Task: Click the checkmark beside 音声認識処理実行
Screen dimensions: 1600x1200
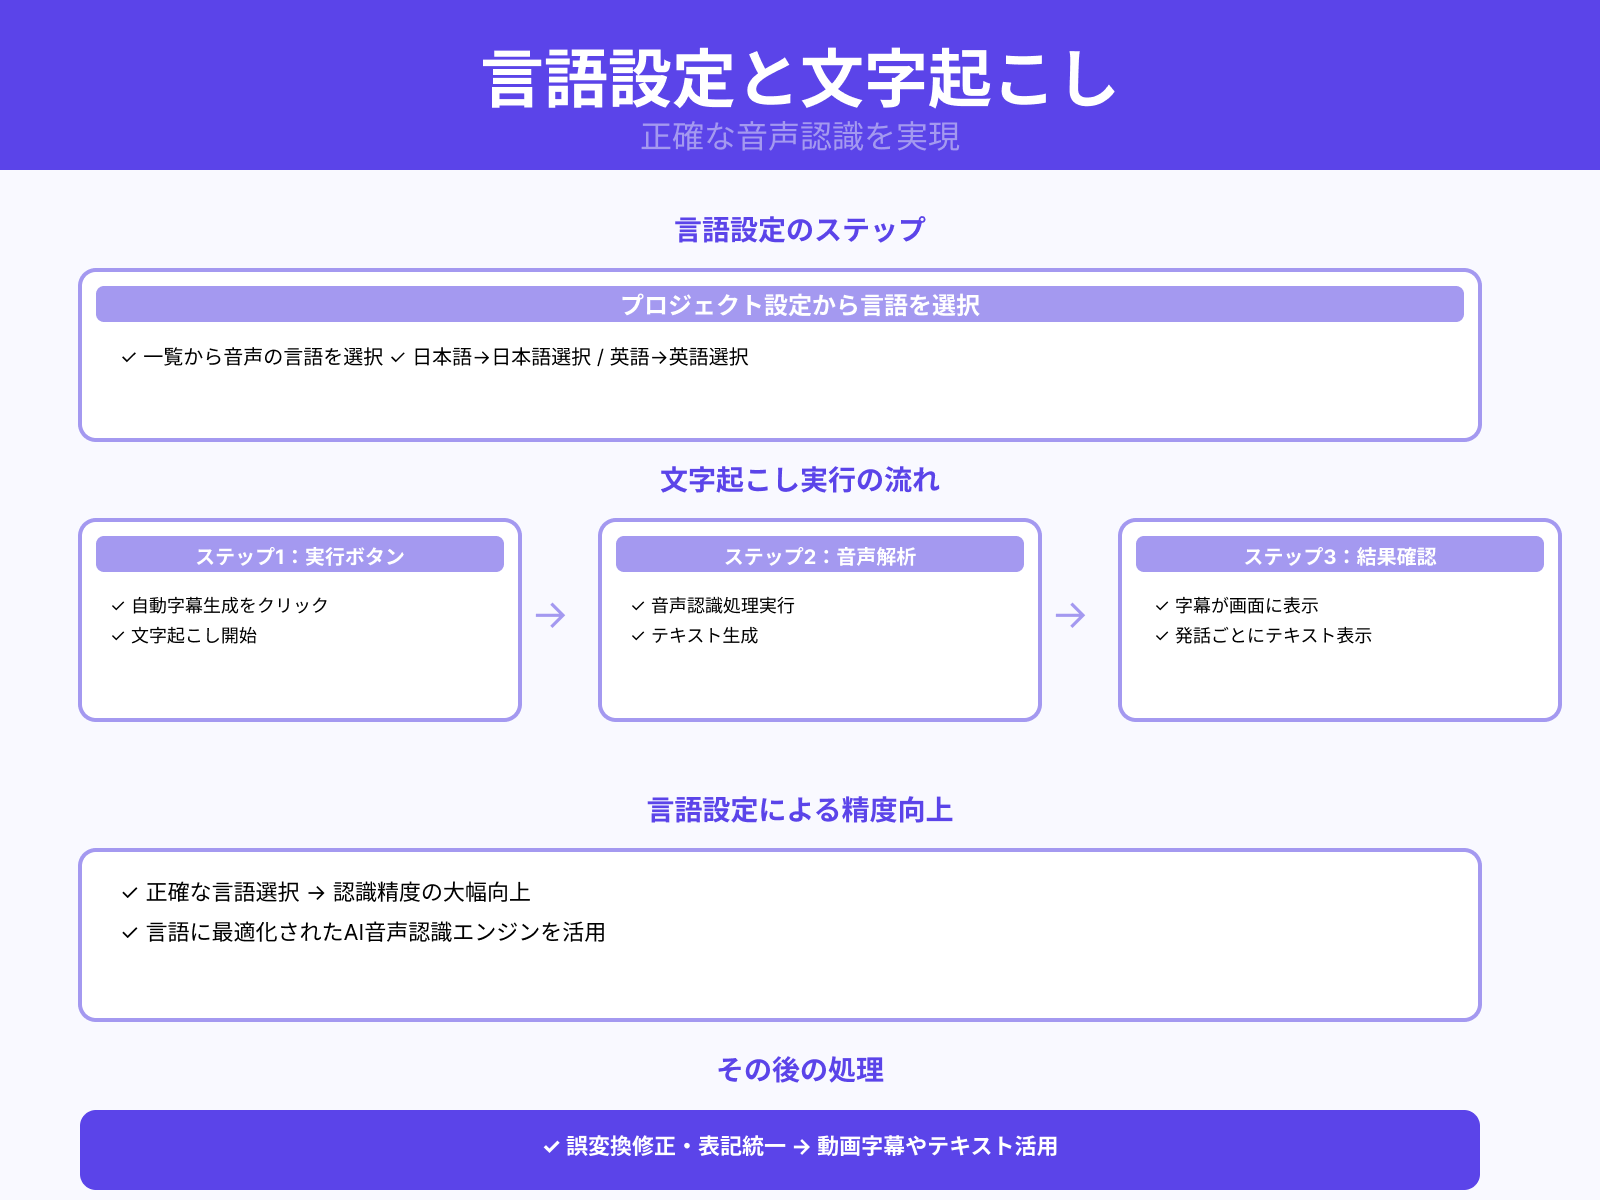Action: [636, 604]
